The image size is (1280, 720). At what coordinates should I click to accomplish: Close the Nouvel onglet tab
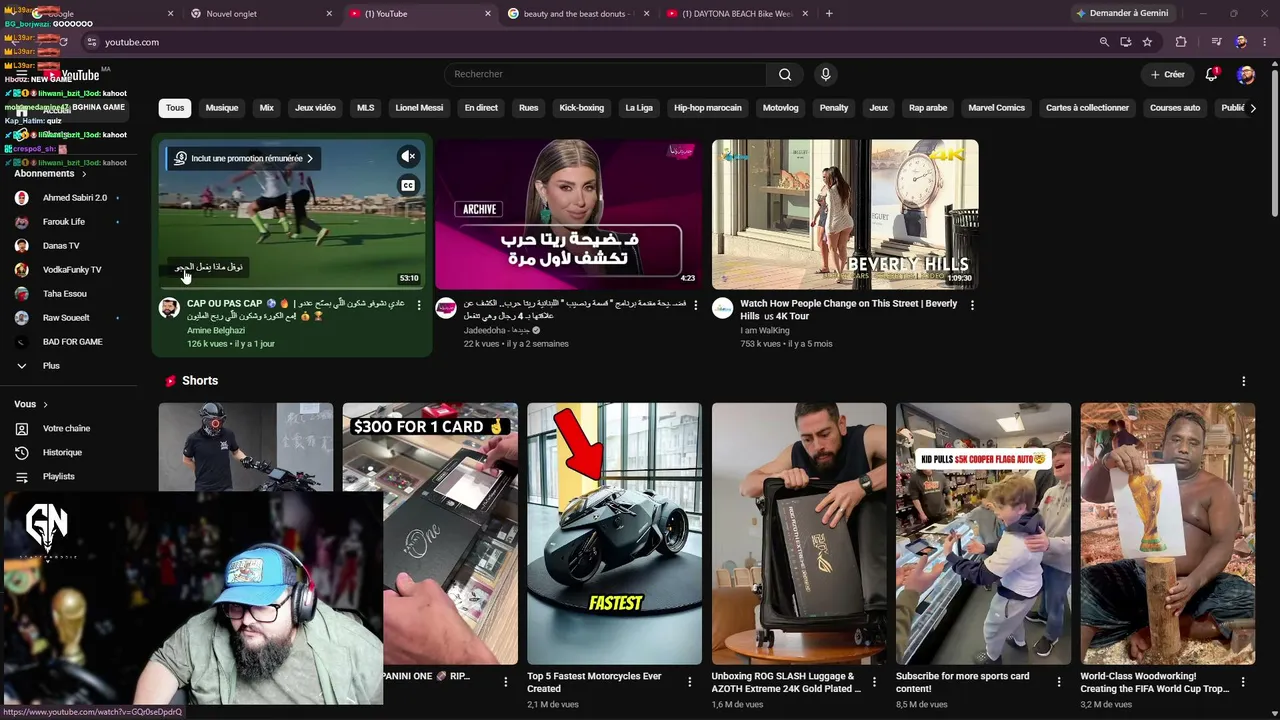coord(329,14)
